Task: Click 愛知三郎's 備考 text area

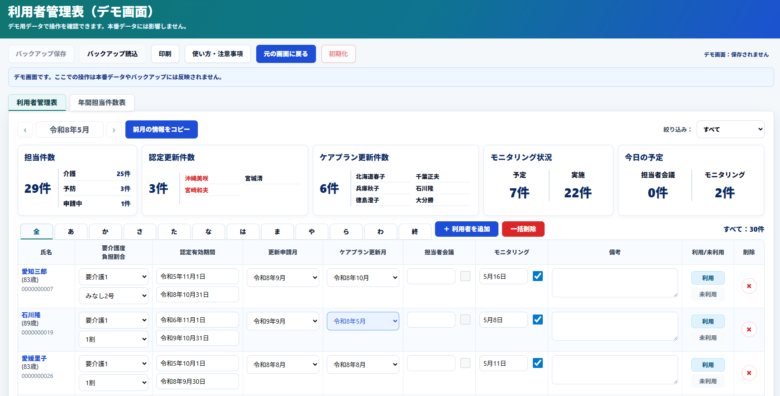Action: click(615, 283)
